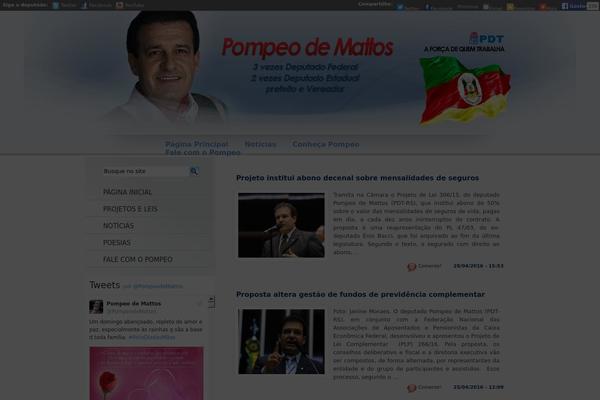Open Conheça Pompeo in top navigation
The width and height of the screenshot is (600, 400).
[x=326, y=144]
